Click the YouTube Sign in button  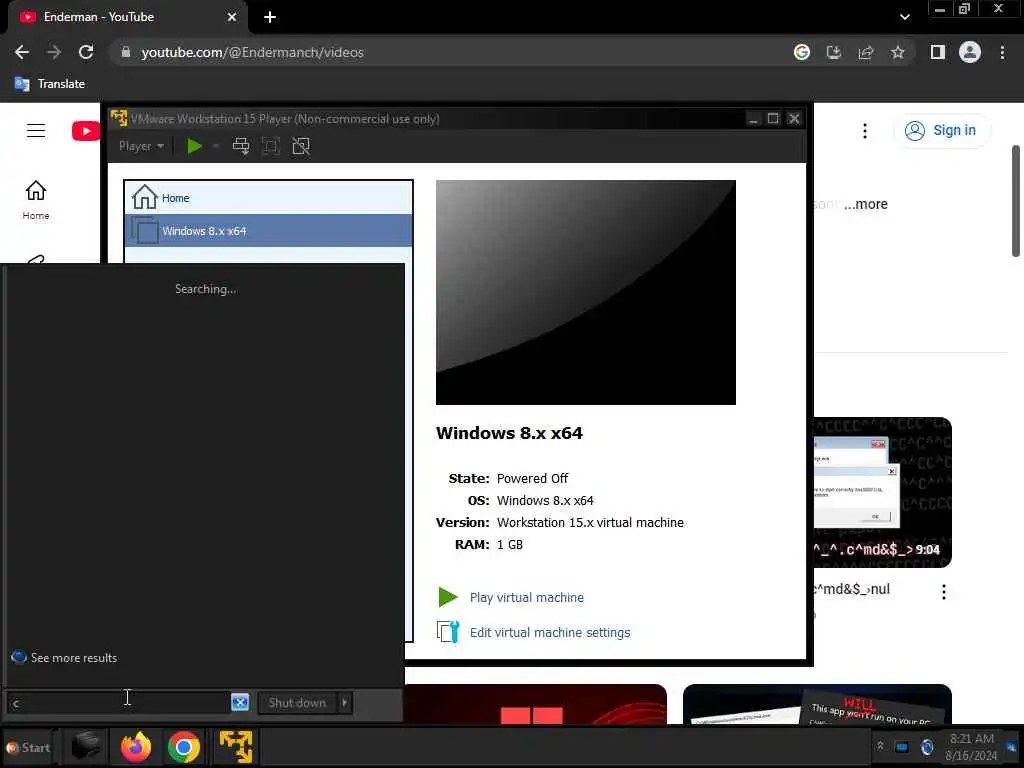tap(941, 131)
